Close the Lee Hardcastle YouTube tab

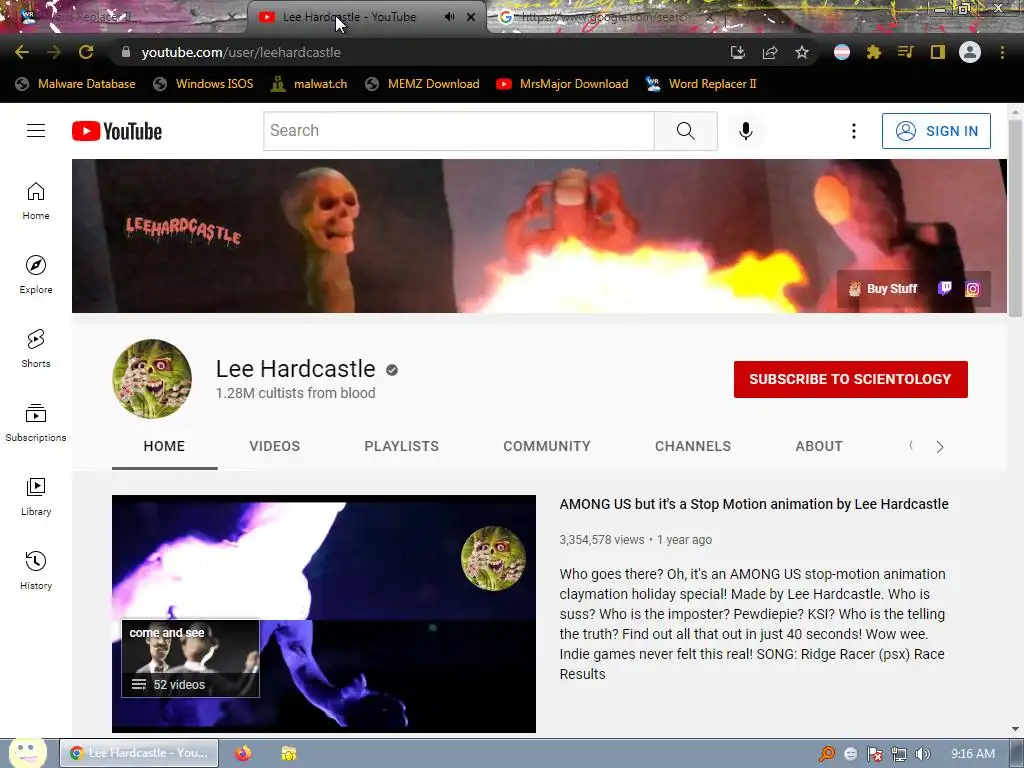click(471, 17)
